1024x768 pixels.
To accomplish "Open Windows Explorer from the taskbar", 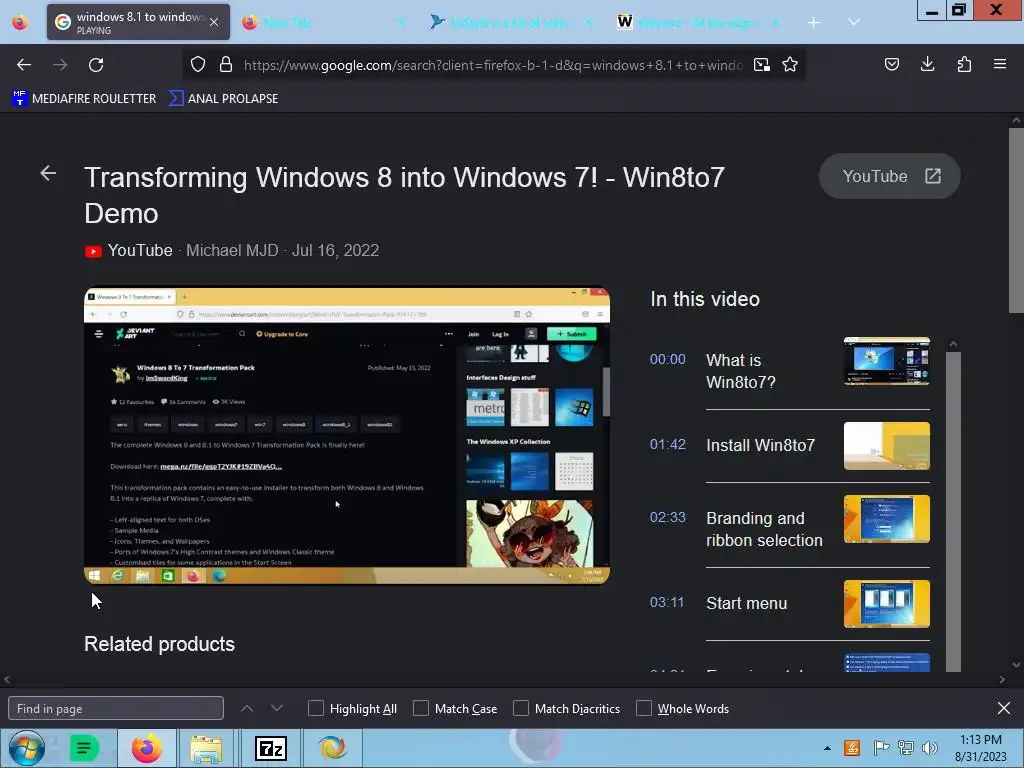I will [206, 748].
